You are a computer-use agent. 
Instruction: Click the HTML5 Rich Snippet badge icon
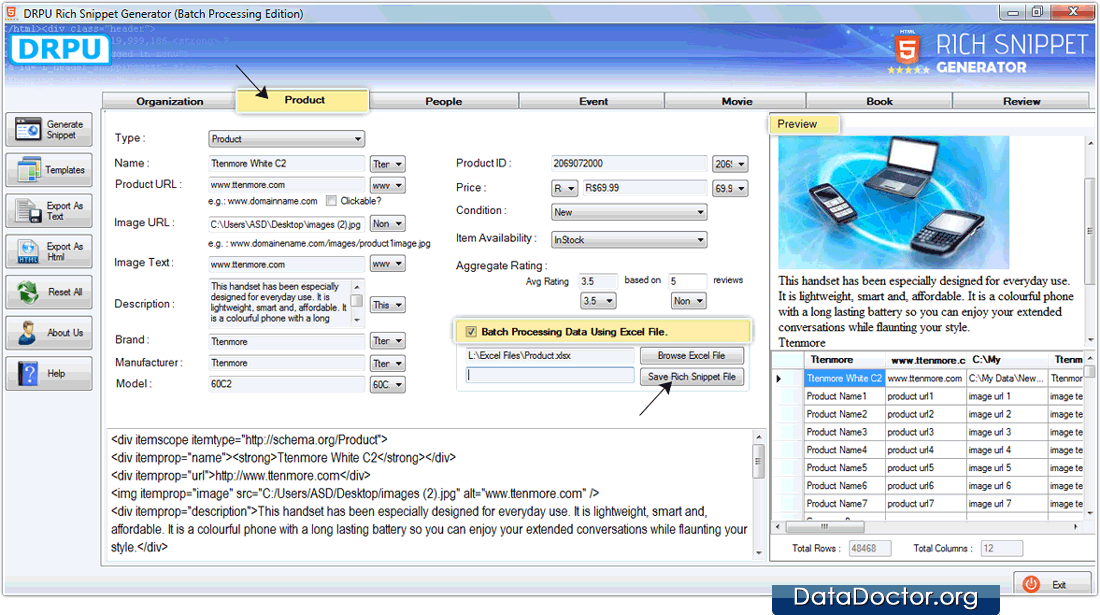tap(907, 48)
